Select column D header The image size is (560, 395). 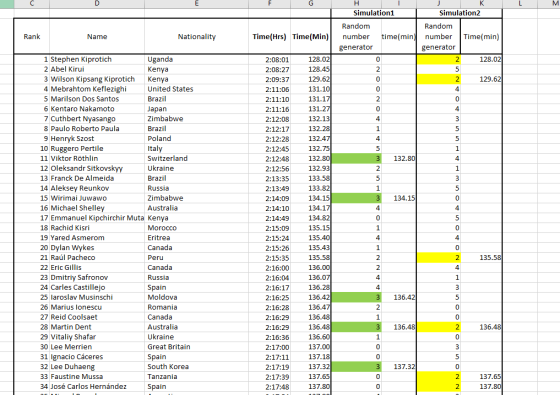tap(97, 4)
